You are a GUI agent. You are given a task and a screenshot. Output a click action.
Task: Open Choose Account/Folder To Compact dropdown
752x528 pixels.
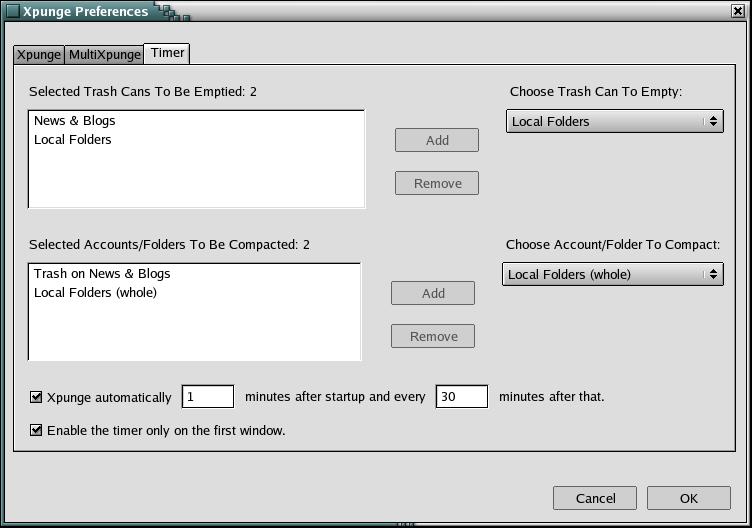tap(612, 274)
